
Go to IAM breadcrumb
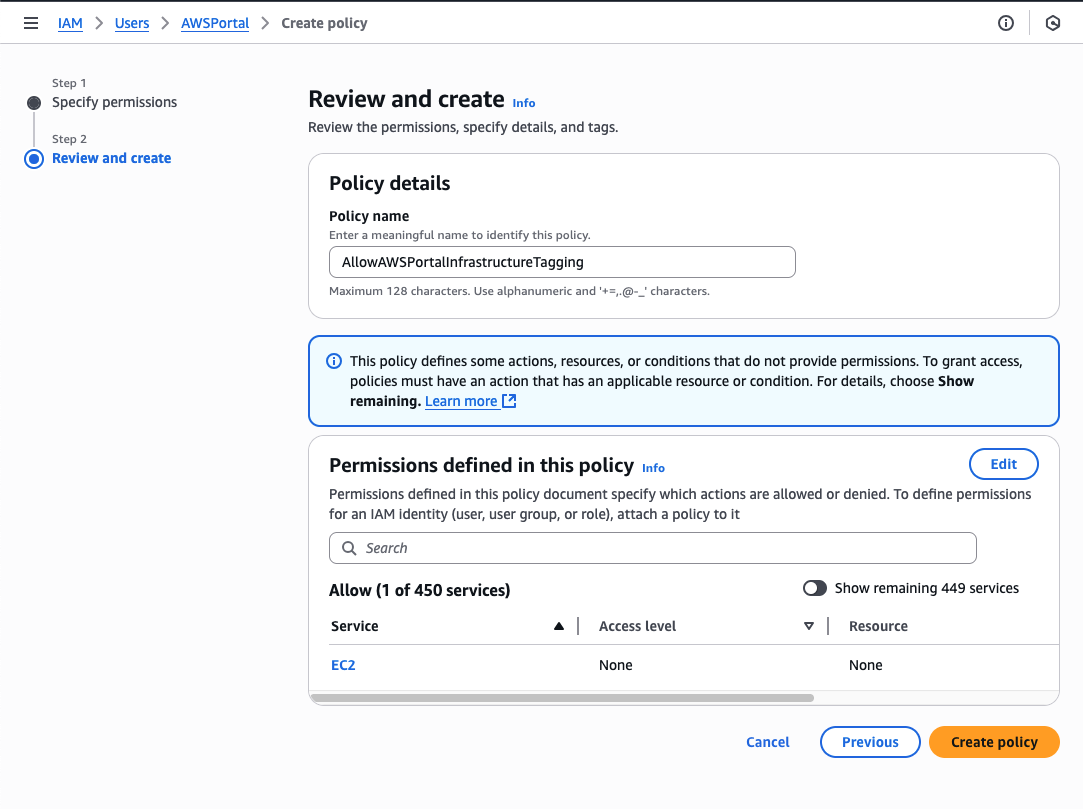[x=70, y=23]
